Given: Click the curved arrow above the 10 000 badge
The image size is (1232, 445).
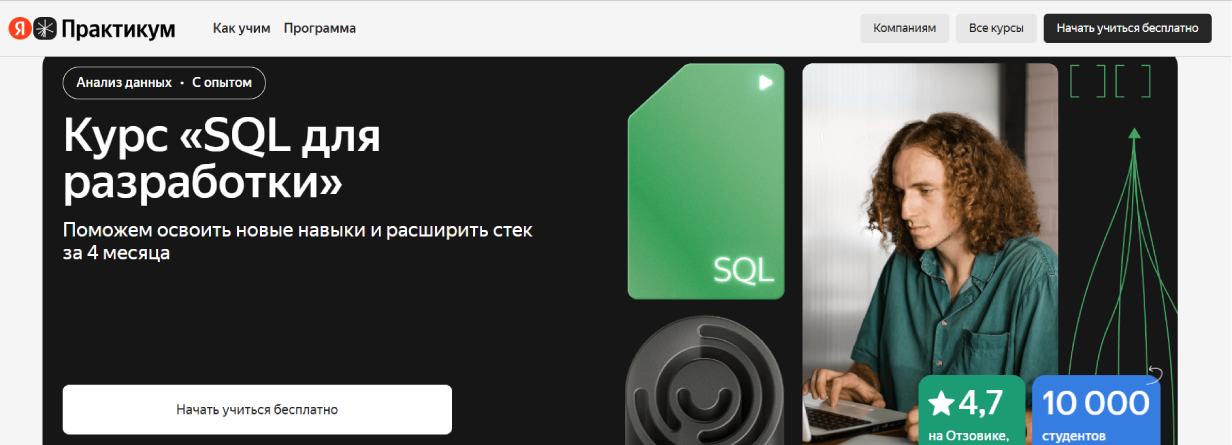Looking at the screenshot, I should pyautogui.click(x=1155, y=375).
